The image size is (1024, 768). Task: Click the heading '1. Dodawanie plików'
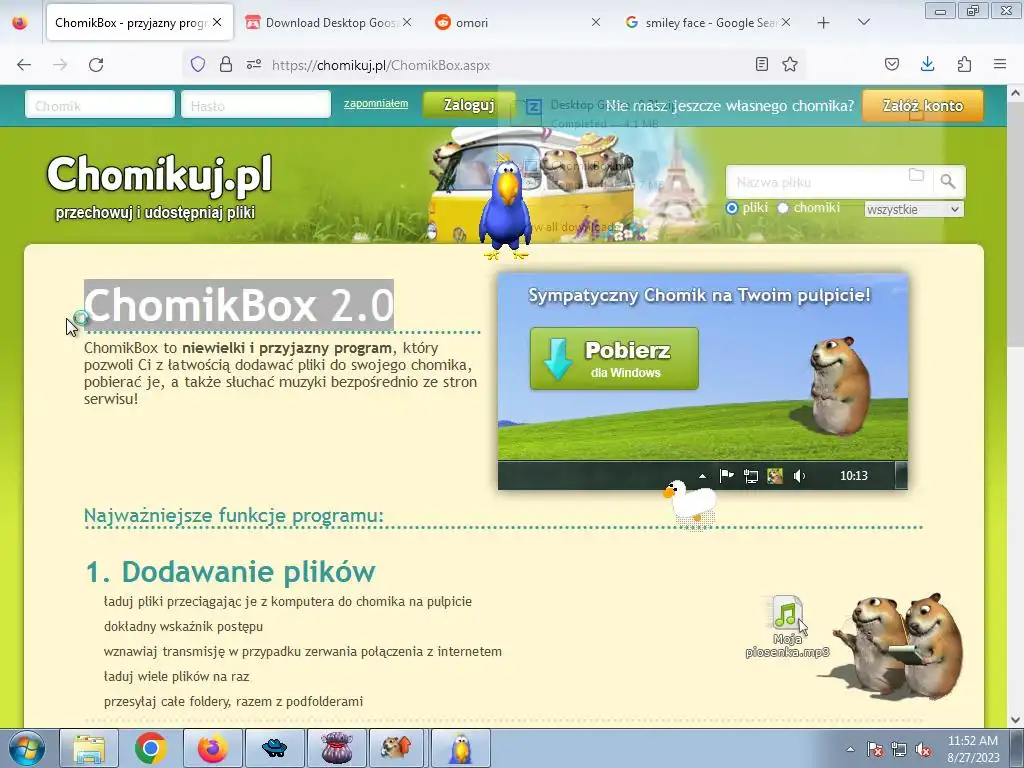231,571
